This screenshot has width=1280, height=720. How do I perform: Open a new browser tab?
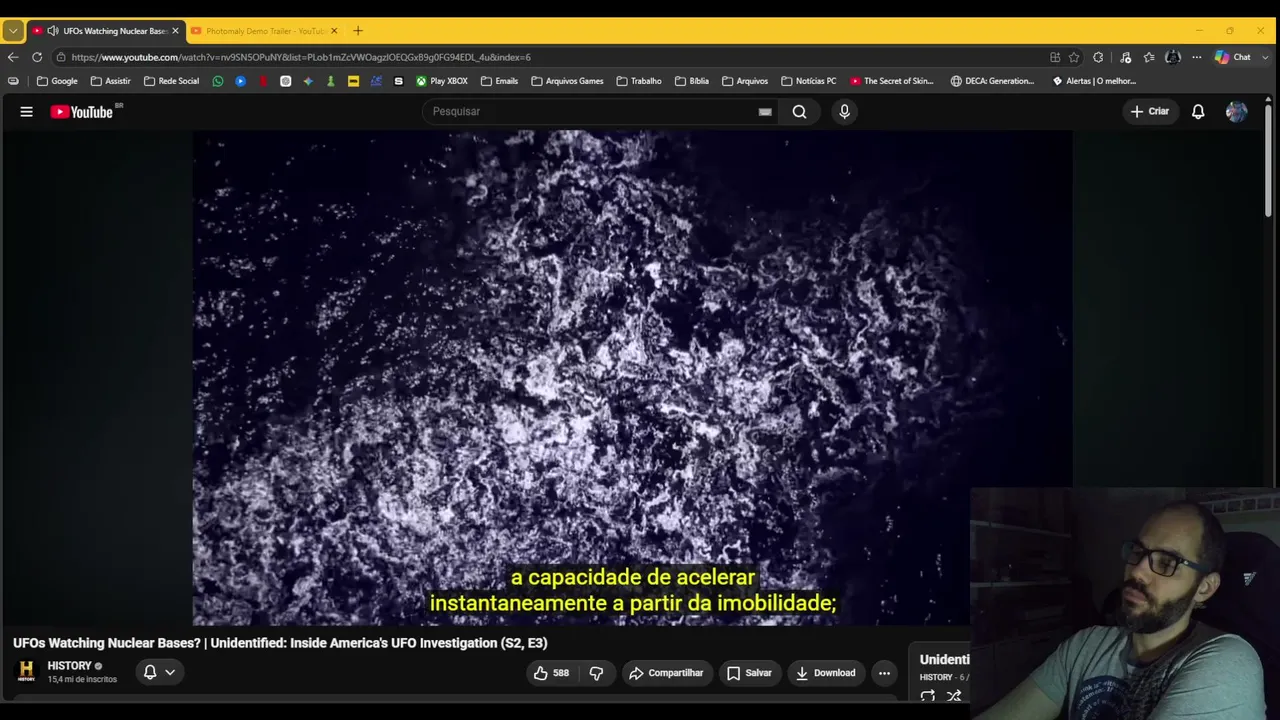pos(358,31)
